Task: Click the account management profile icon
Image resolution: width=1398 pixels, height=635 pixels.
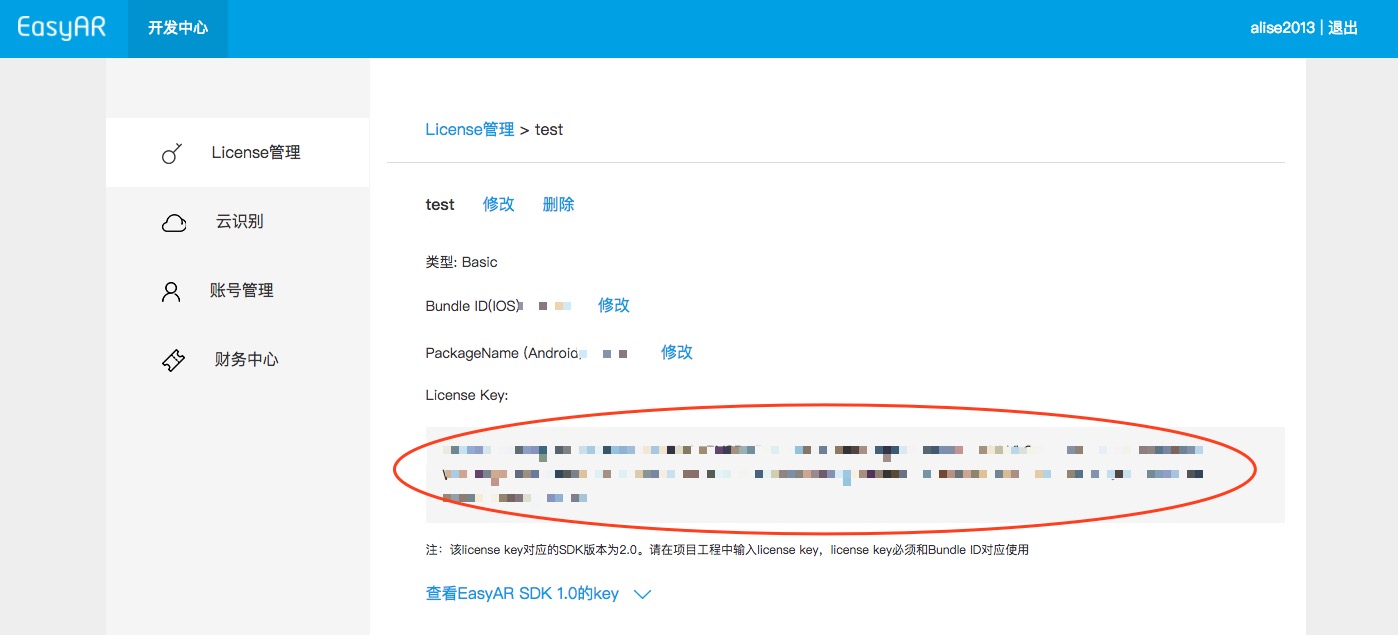Action: (x=171, y=290)
